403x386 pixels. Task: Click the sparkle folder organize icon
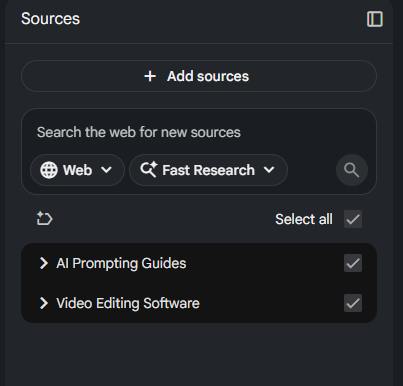point(44,219)
